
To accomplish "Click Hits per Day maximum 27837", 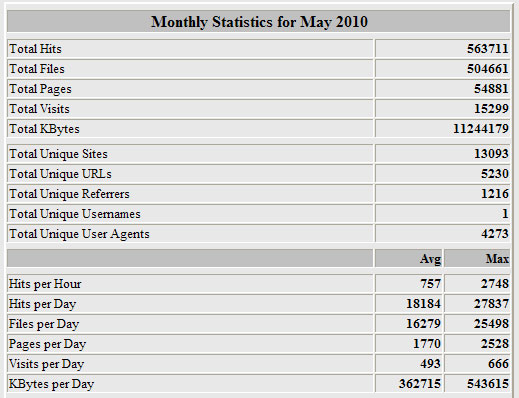I will pyautogui.click(x=491, y=304).
